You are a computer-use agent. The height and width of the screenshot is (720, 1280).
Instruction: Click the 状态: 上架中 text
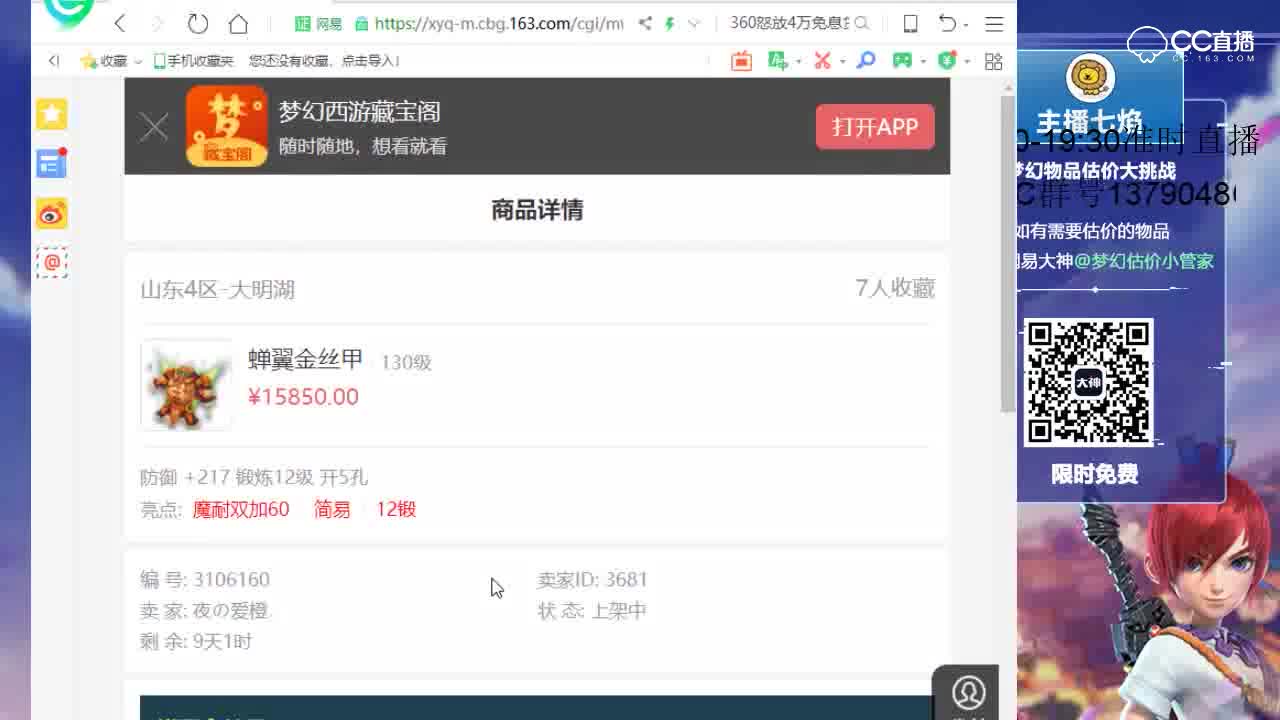point(592,610)
